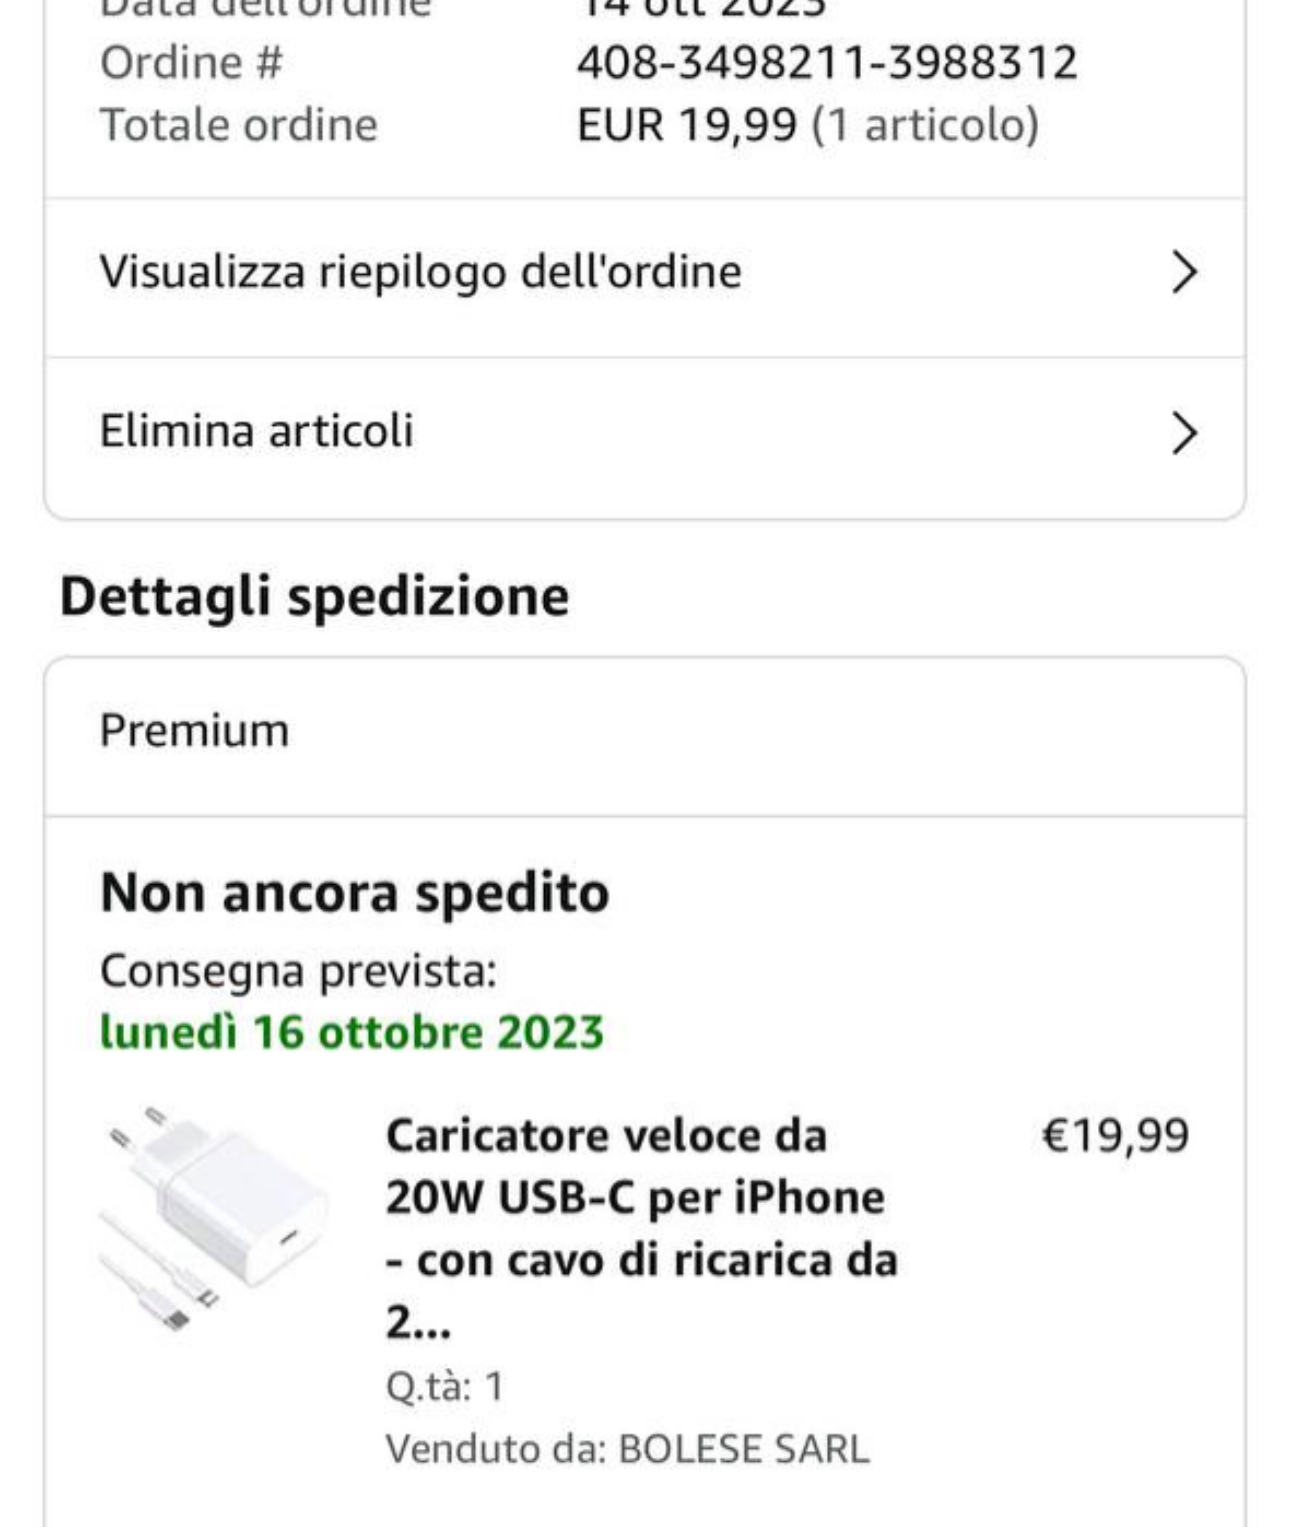This screenshot has height=1527, width=1290.
Task: Open the charger product thumbnail image
Action: coord(214,1220)
